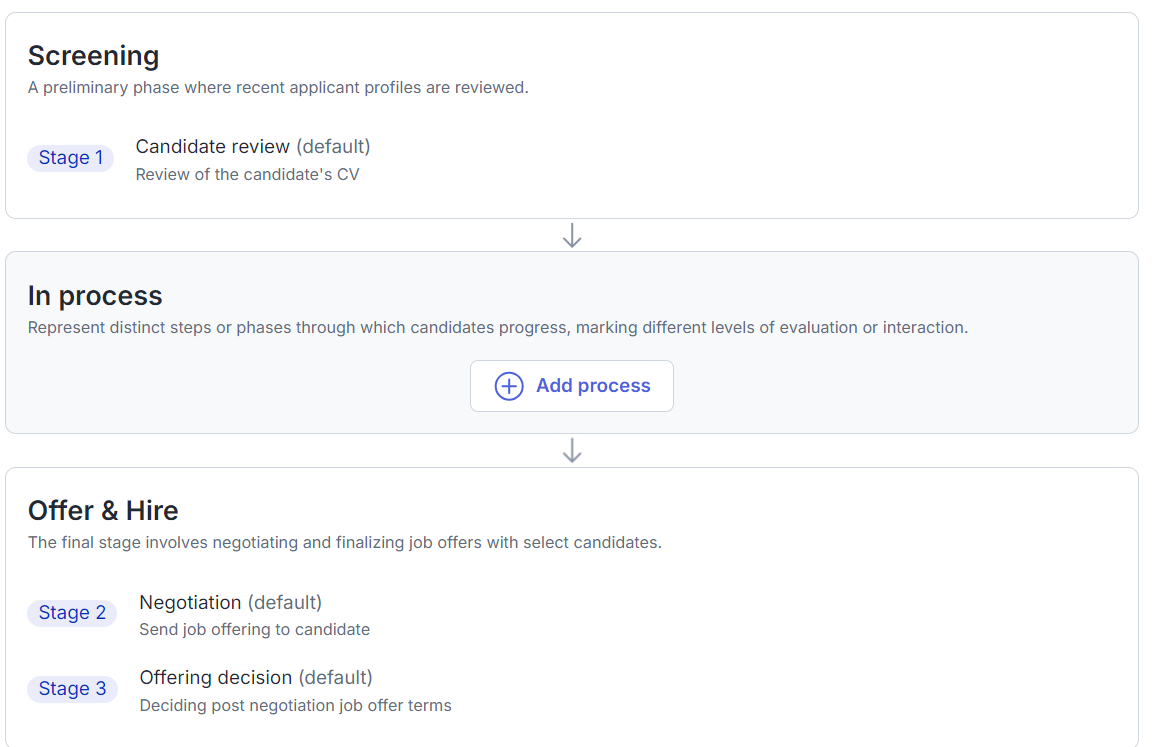Click the down arrow above the Offer & Hire card
The width and height of the screenshot is (1155, 747).
pos(572,451)
